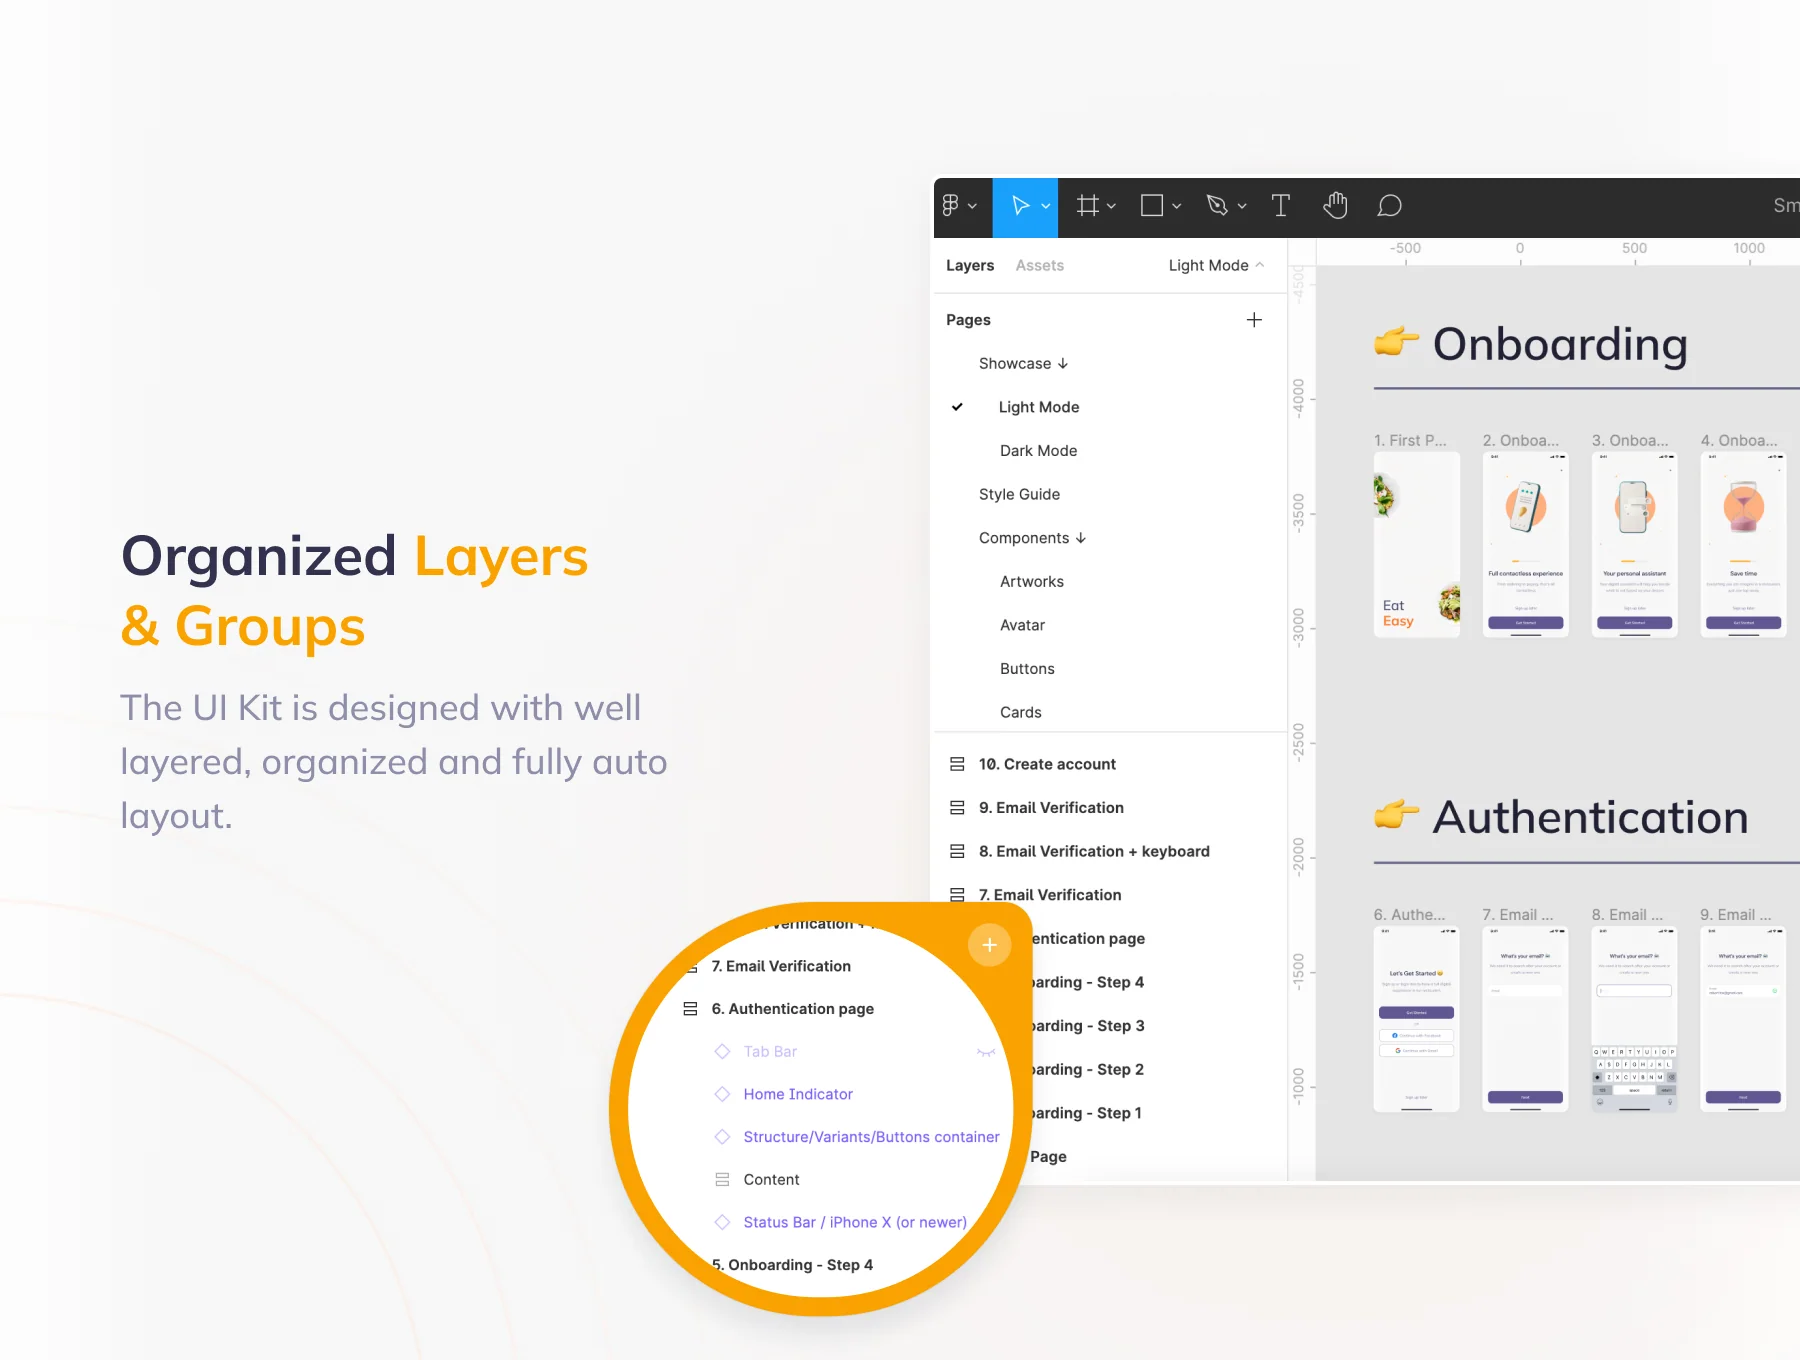Select 7. Email Verification in magnified view
Viewport: 1800px width, 1360px height.
[x=781, y=966]
